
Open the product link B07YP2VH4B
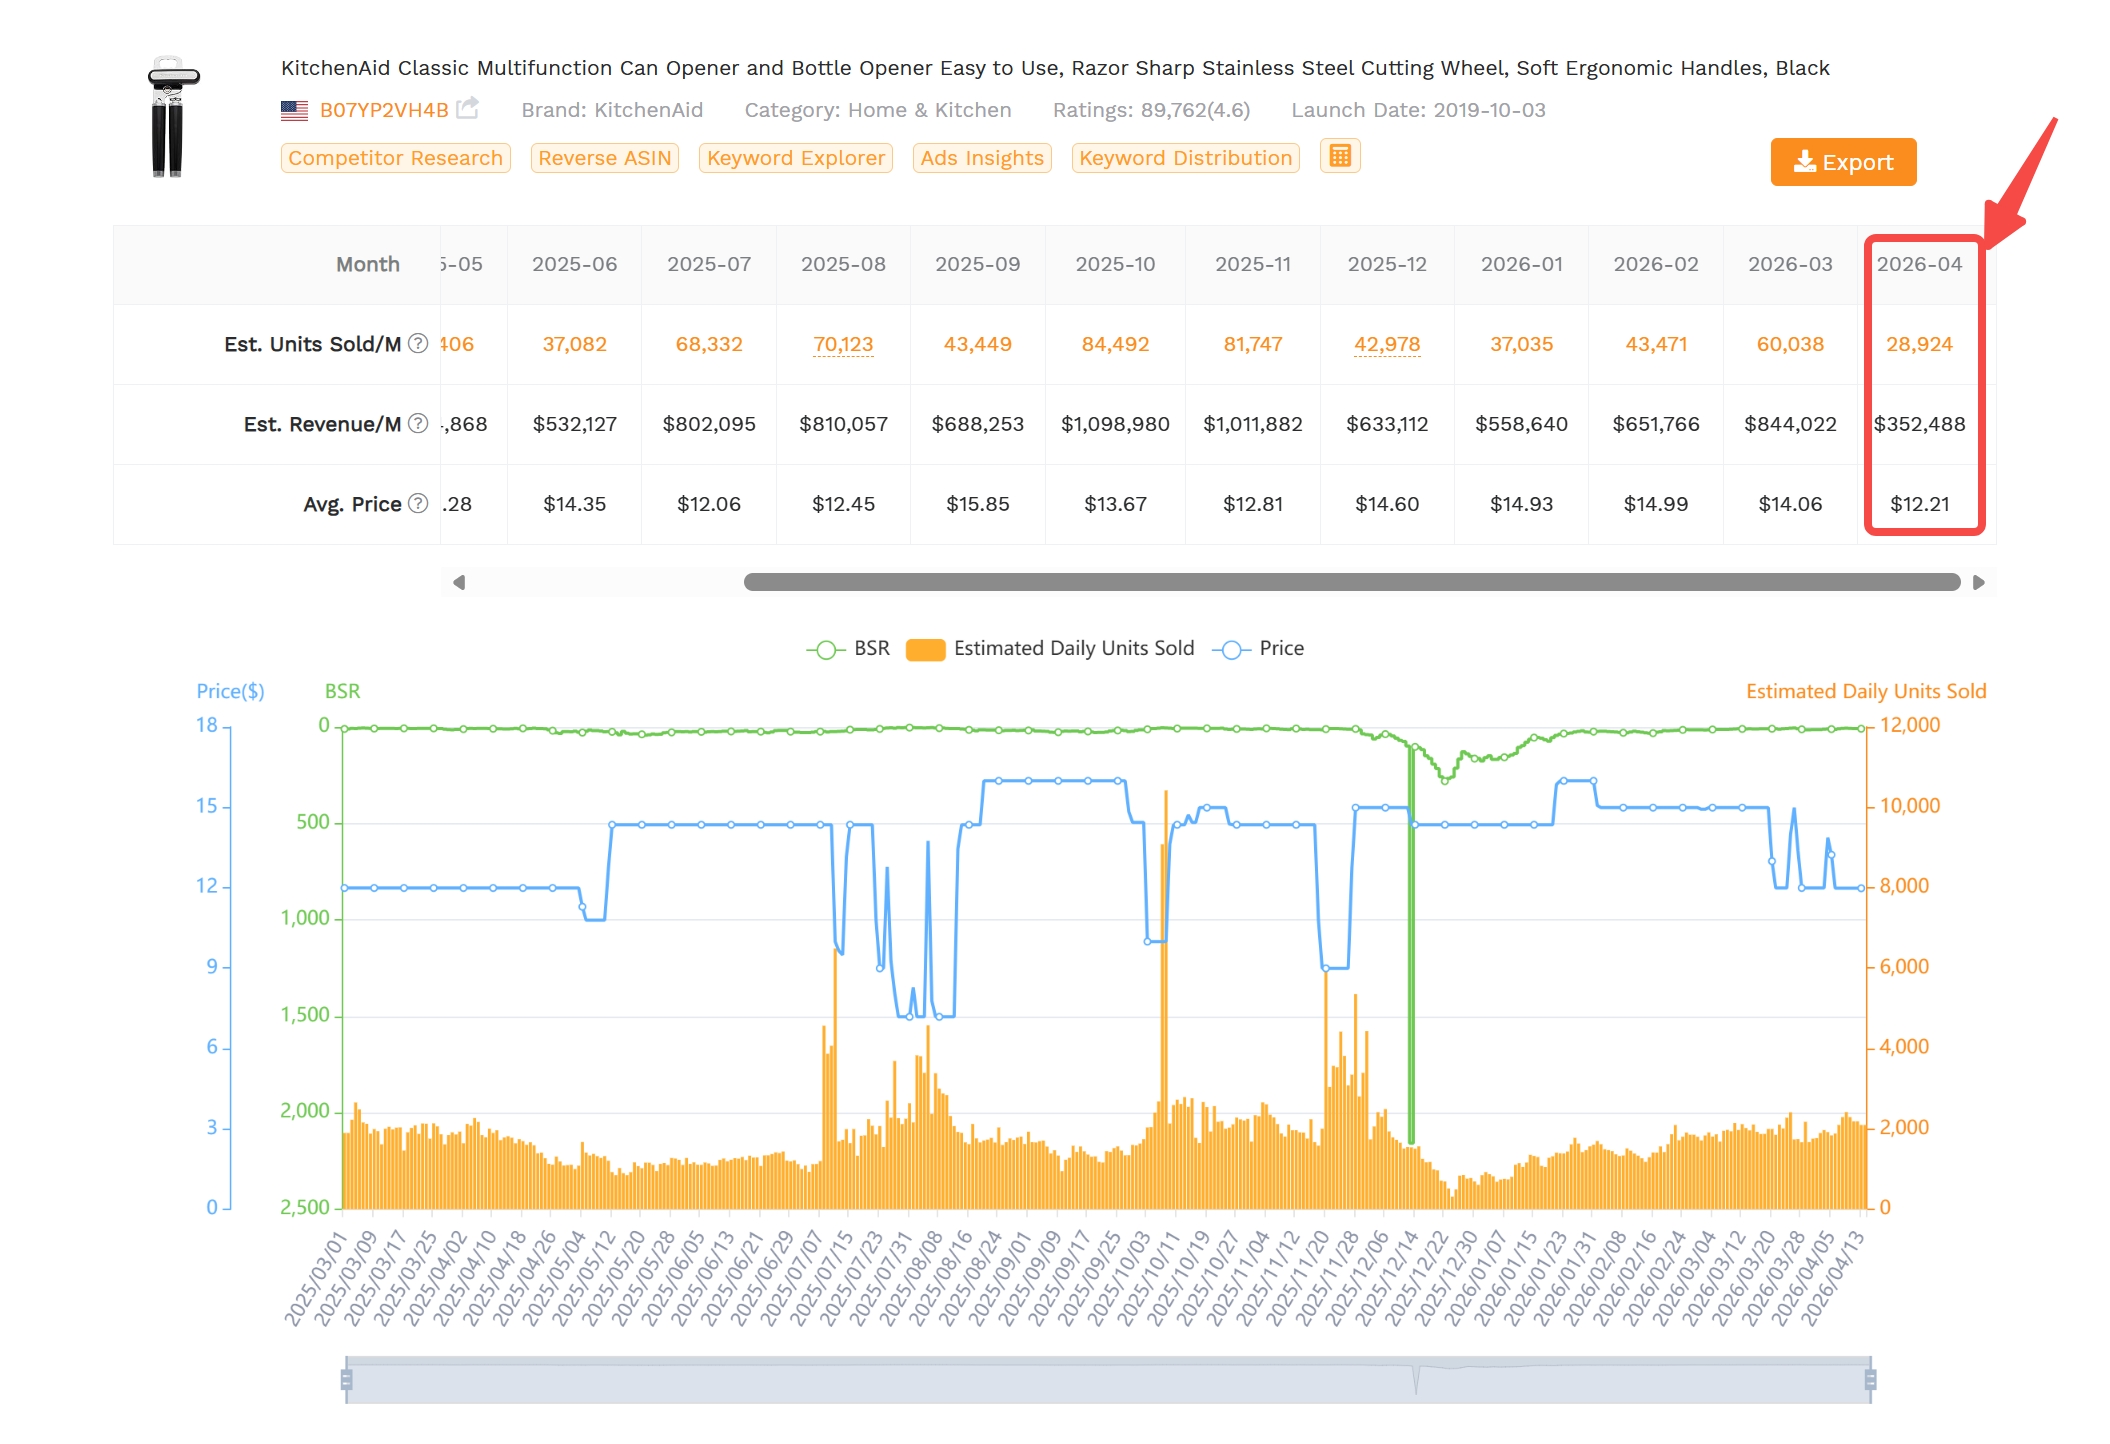pos(383,110)
